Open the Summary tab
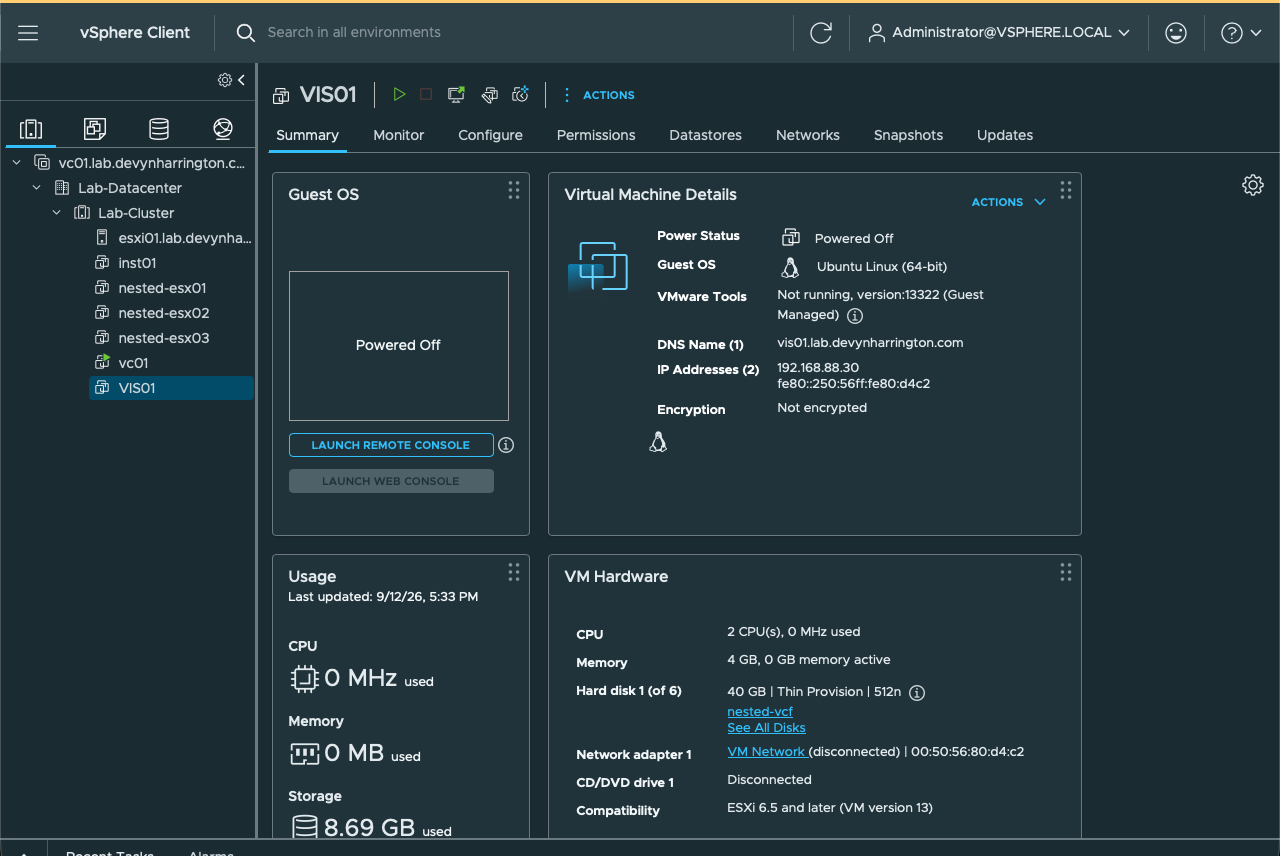The height and width of the screenshot is (856, 1280). tap(307, 135)
